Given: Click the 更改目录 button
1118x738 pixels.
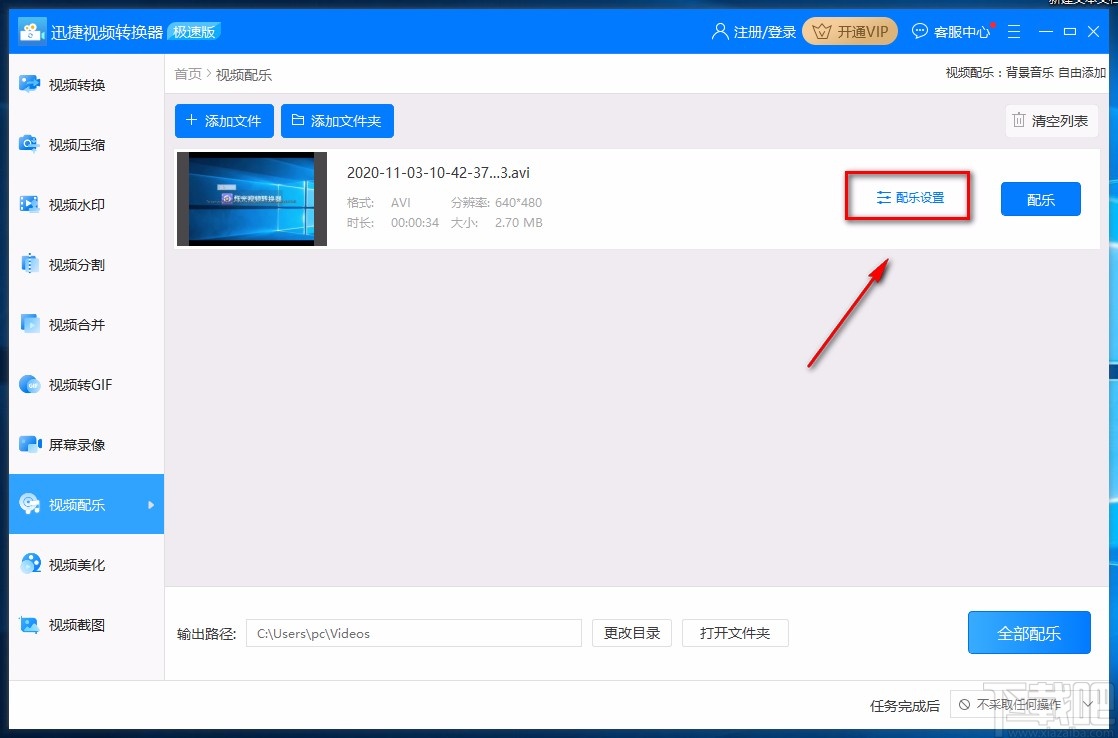Looking at the screenshot, I should [x=632, y=633].
